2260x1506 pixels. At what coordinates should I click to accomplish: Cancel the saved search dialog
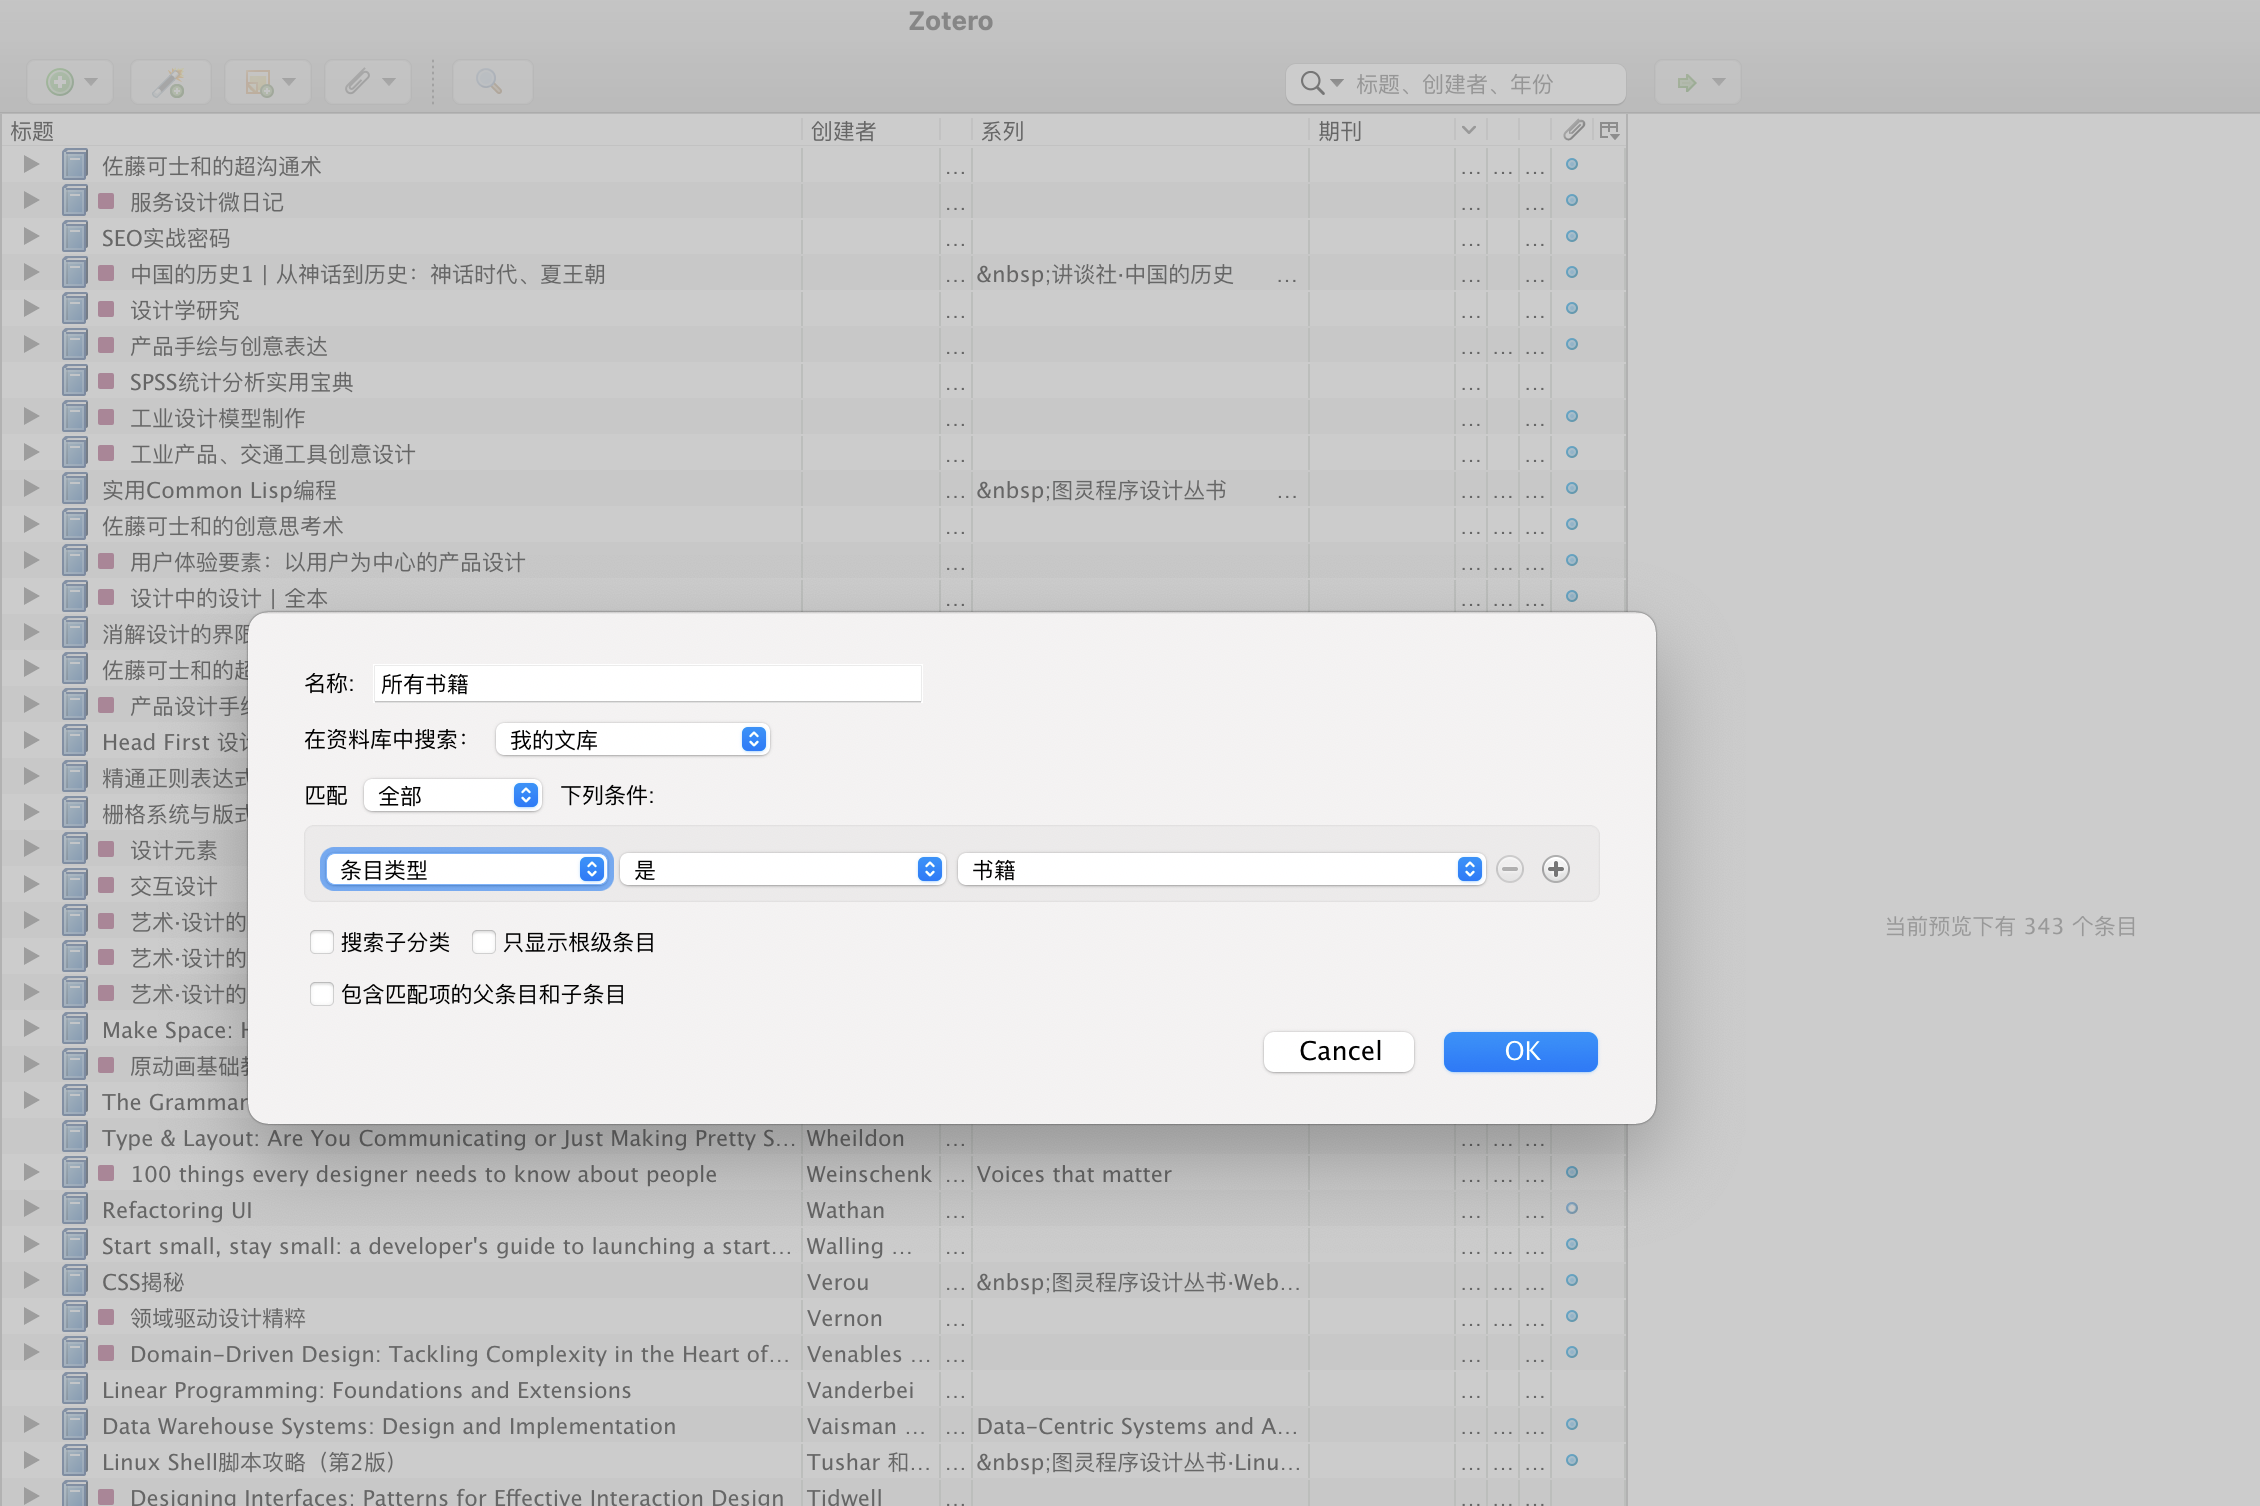pos(1338,1051)
